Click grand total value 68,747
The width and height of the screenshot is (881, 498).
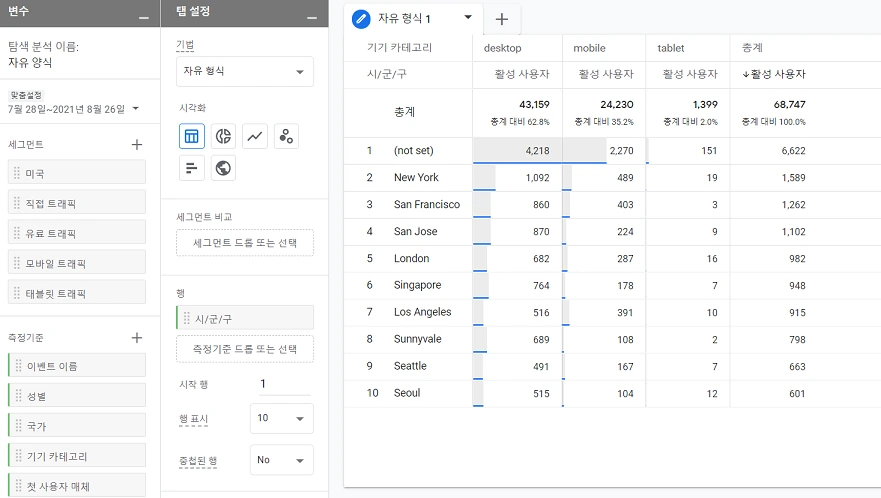pyautogui.click(x=789, y=105)
